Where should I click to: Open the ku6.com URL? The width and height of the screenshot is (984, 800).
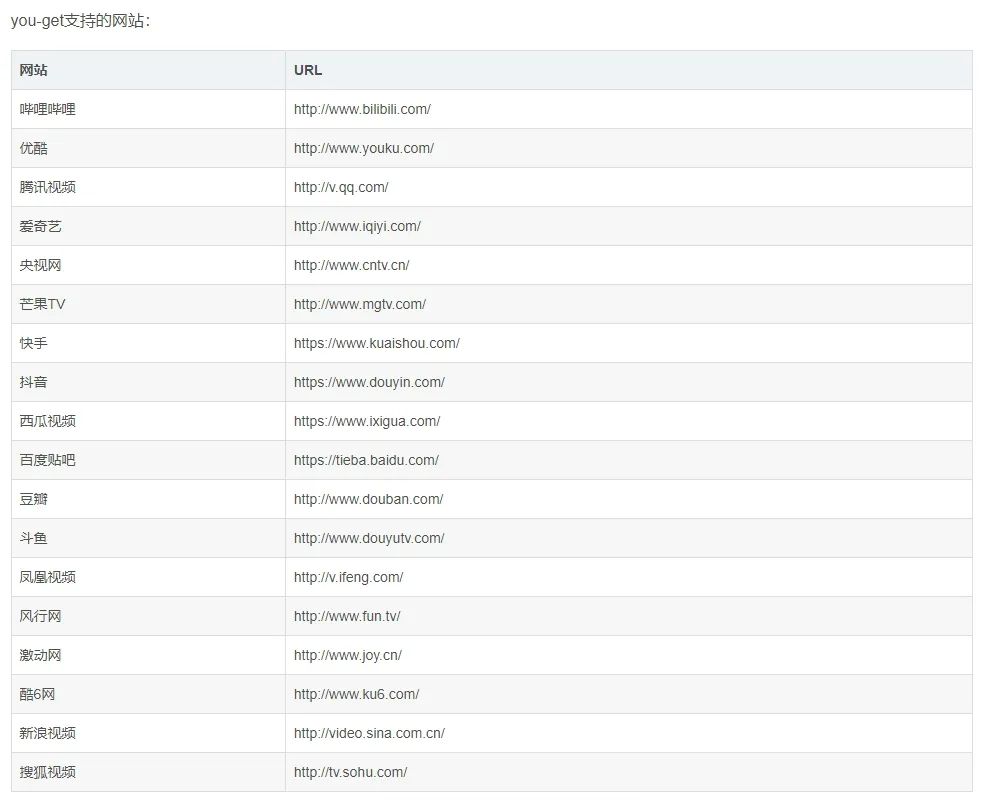coord(356,694)
